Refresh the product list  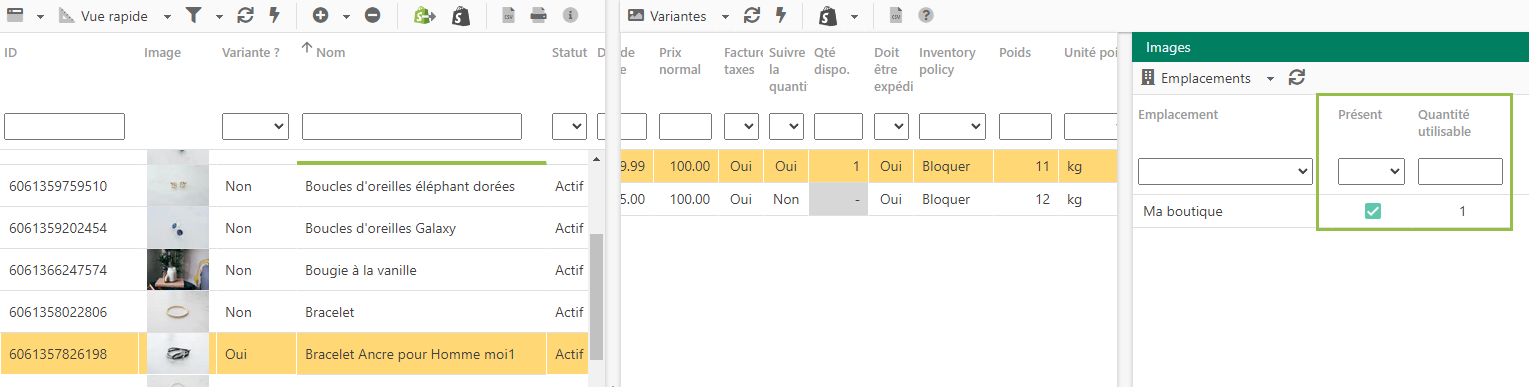click(x=245, y=16)
